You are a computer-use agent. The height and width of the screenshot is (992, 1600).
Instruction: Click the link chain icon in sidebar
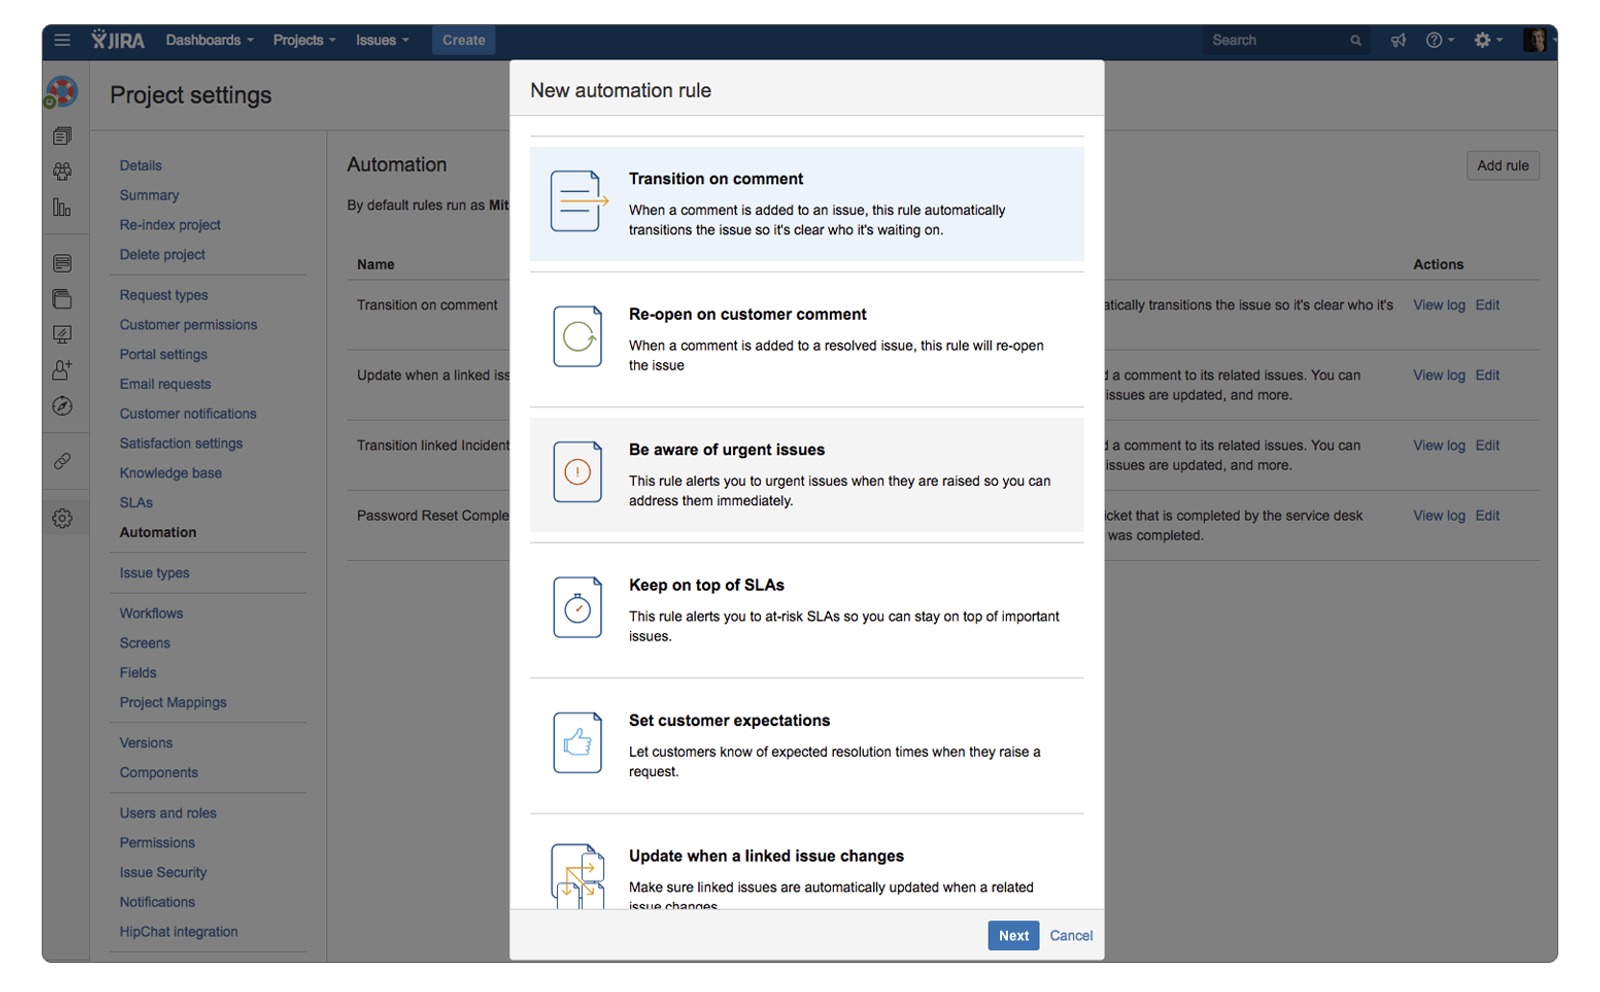pyautogui.click(x=62, y=461)
